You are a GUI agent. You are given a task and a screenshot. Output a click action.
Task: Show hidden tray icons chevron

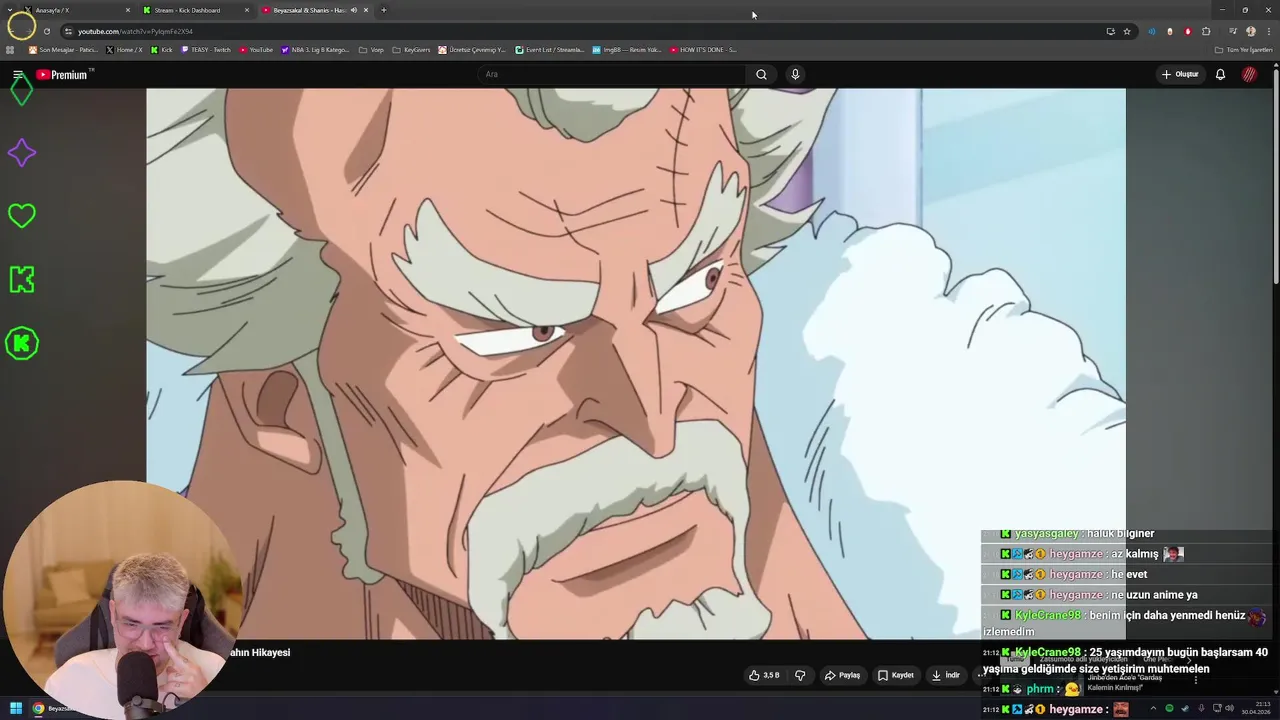pos(1153,708)
